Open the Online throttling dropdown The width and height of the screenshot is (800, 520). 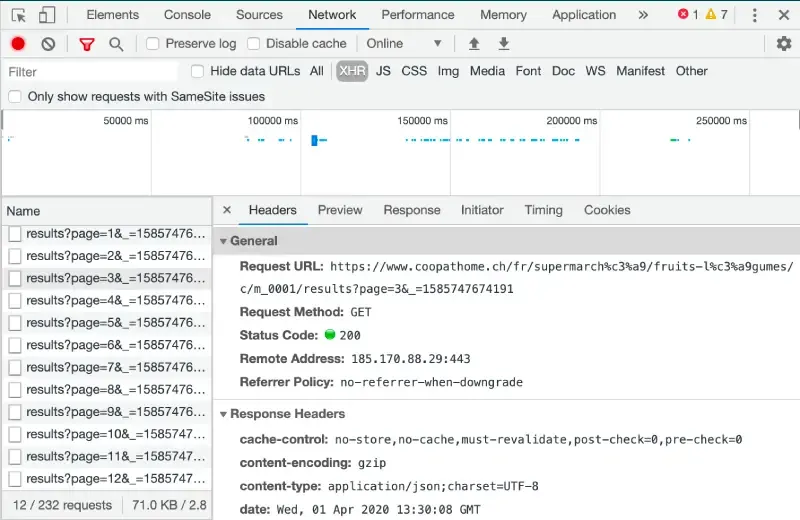[x=404, y=44]
